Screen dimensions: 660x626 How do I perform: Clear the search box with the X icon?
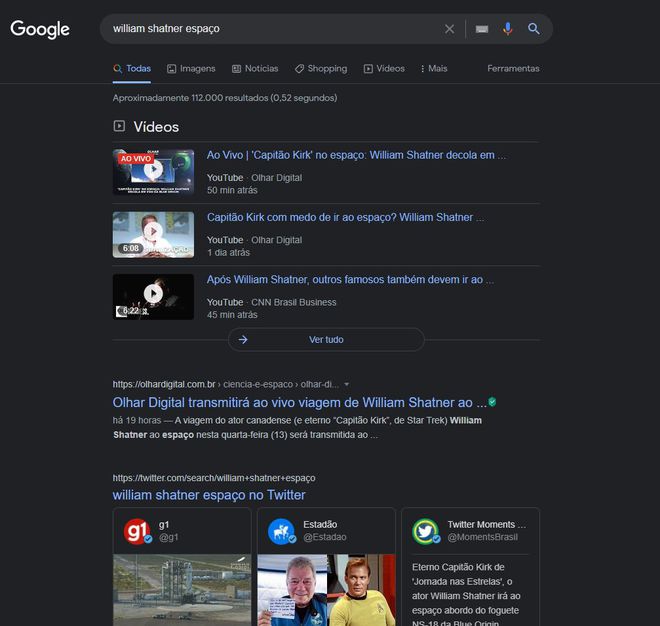coord(449,29)
